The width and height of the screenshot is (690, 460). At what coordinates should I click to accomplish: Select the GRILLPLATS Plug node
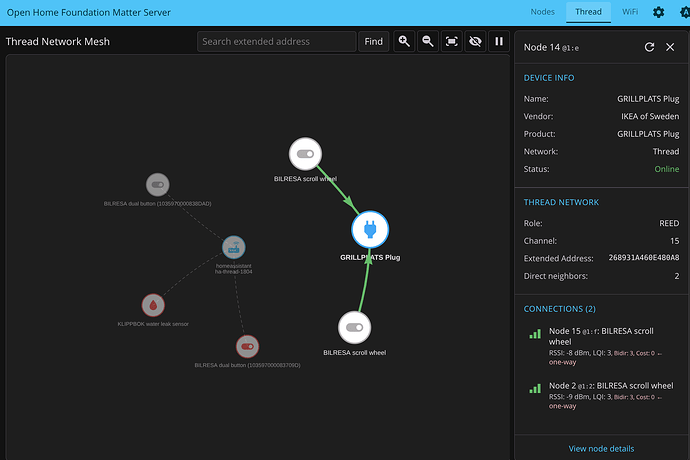click(x=370, y=229)
